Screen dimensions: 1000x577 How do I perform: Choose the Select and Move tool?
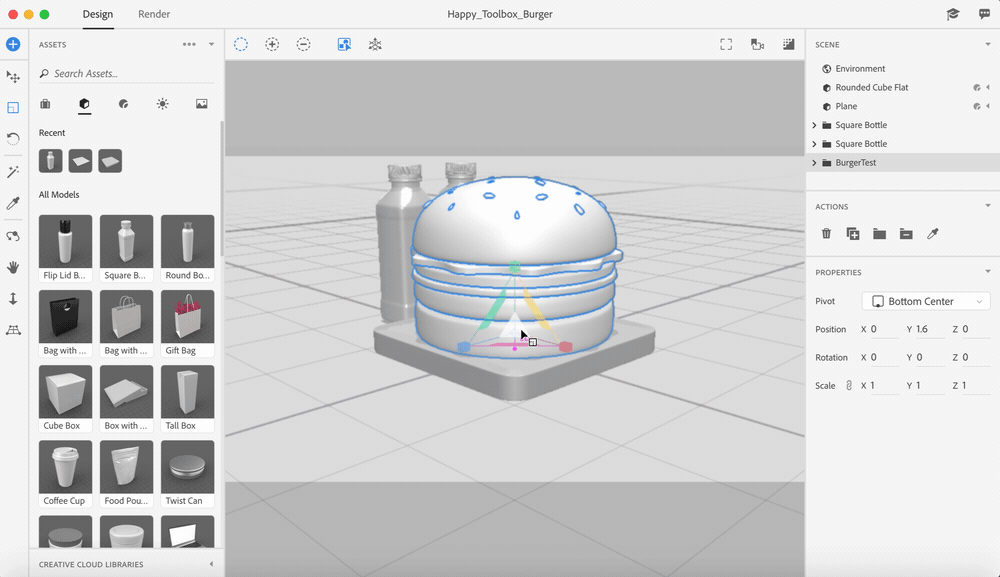pyautogui.click(x=13, y=77)
